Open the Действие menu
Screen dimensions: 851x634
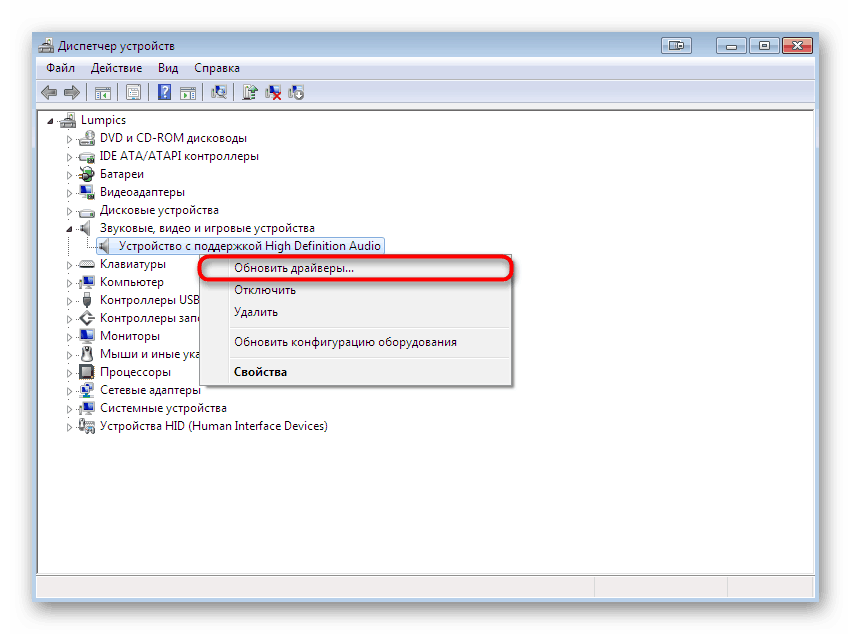coord(116,68)
